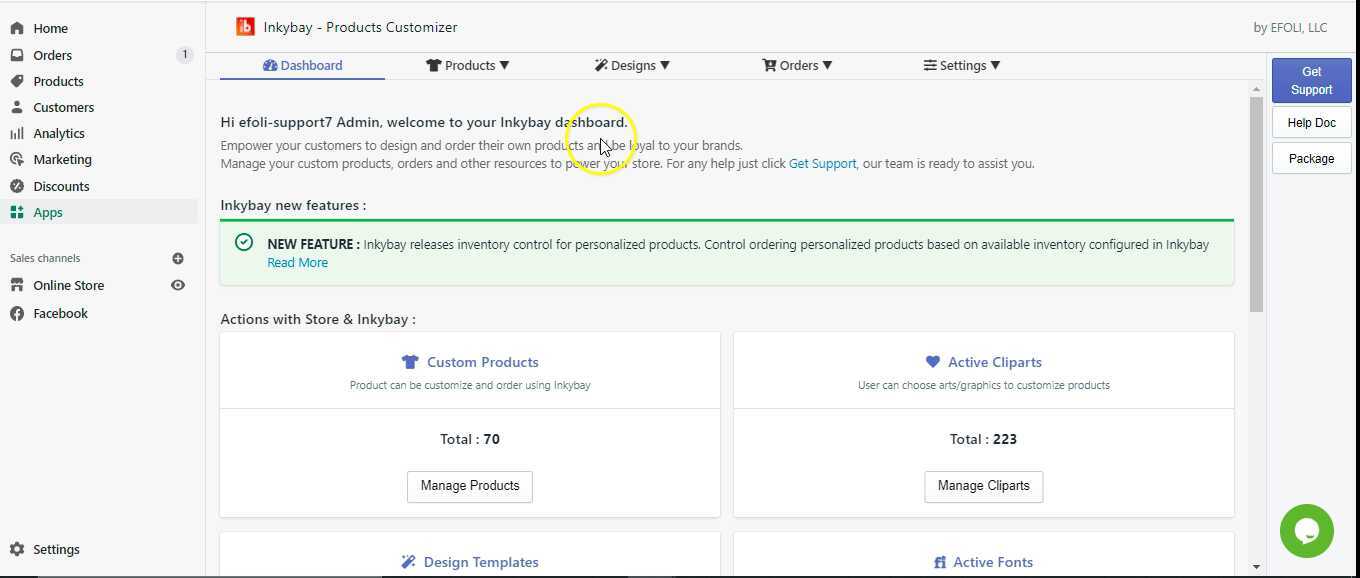The width and height of the screenshot is (1360, 578).
Task: Click the 'Total : 223' text
Action: [983, 439]
